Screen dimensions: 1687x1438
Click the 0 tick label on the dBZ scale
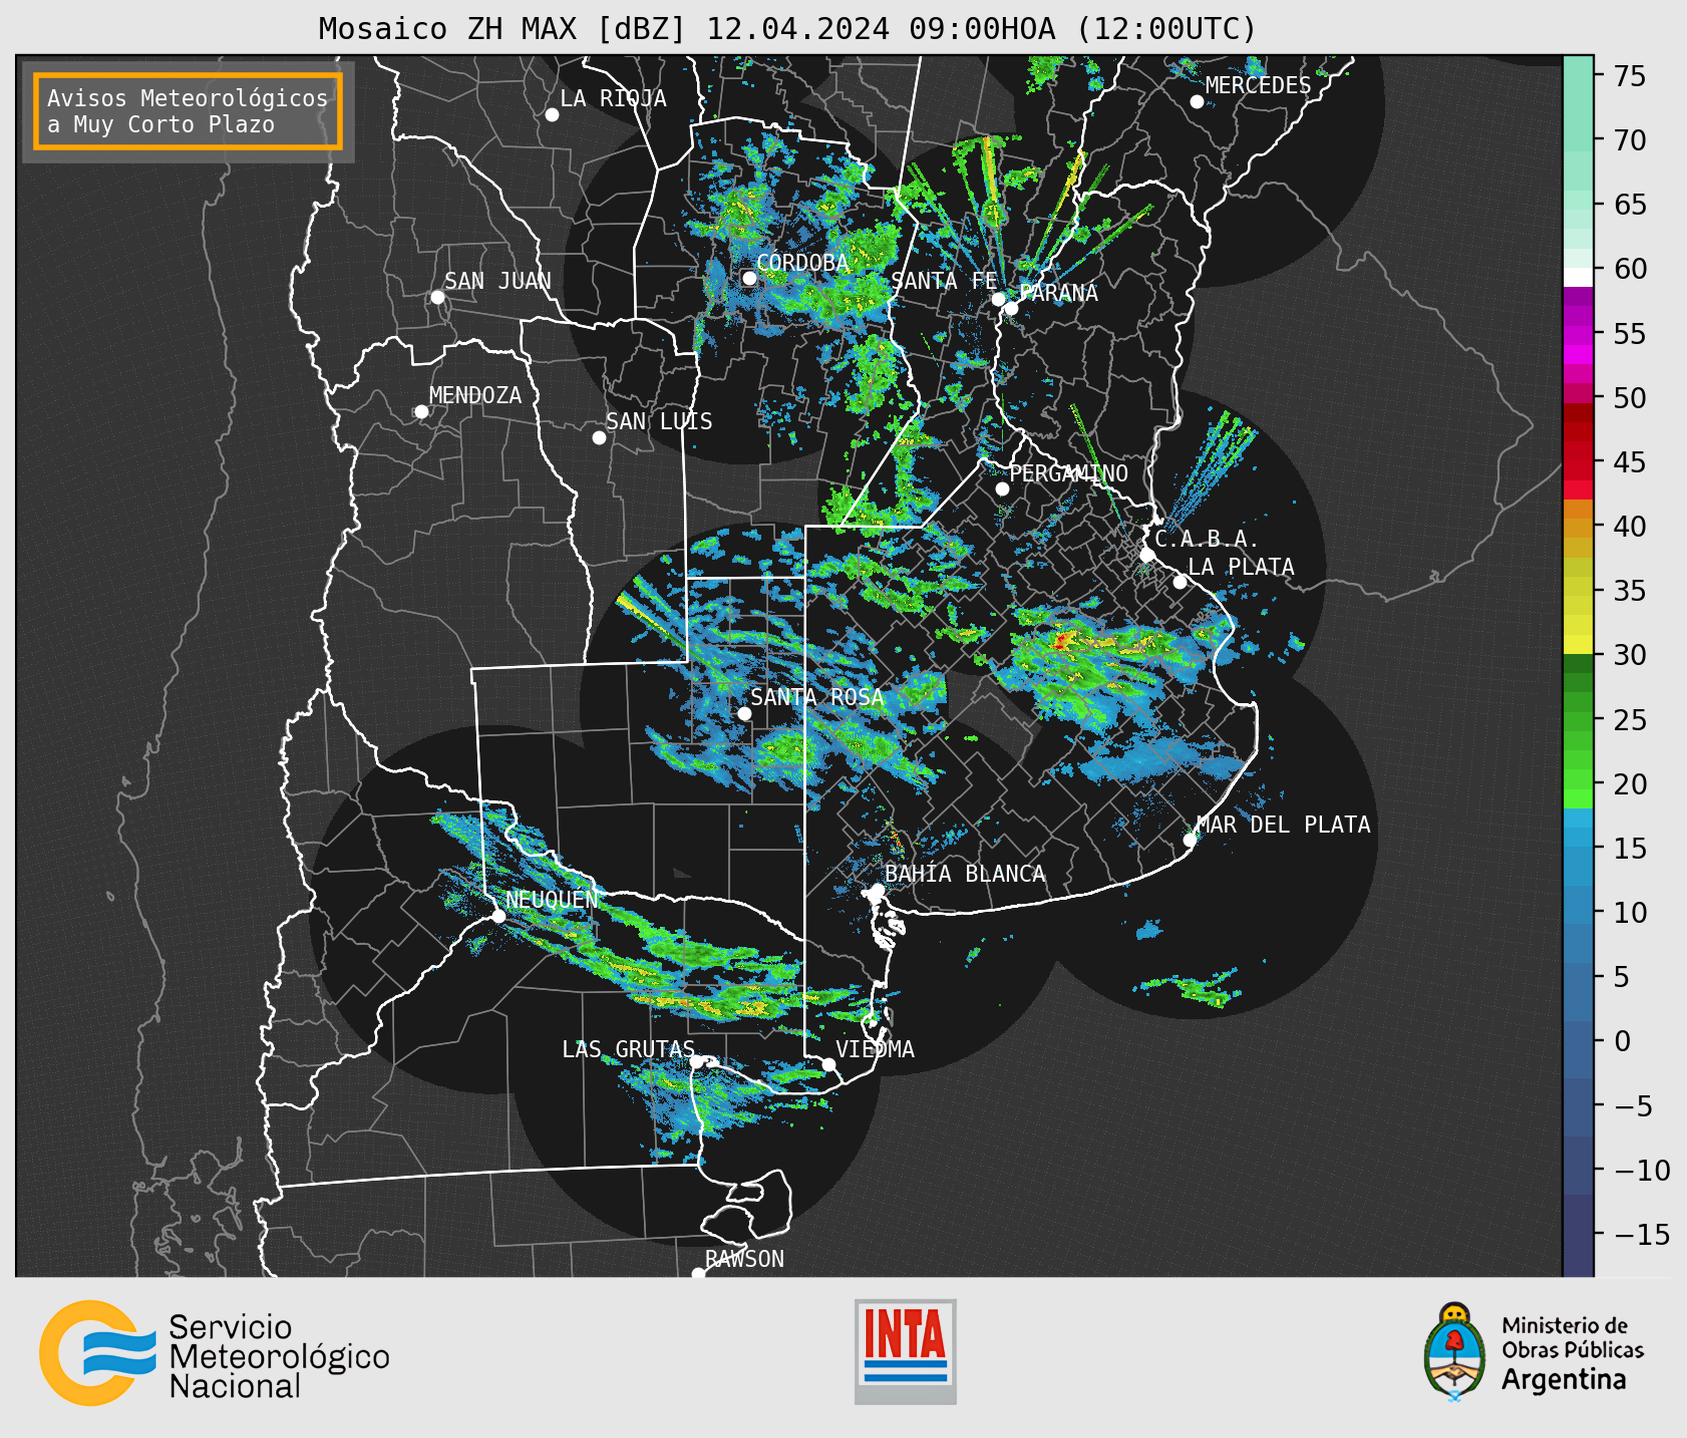tap(1621, 1041)
